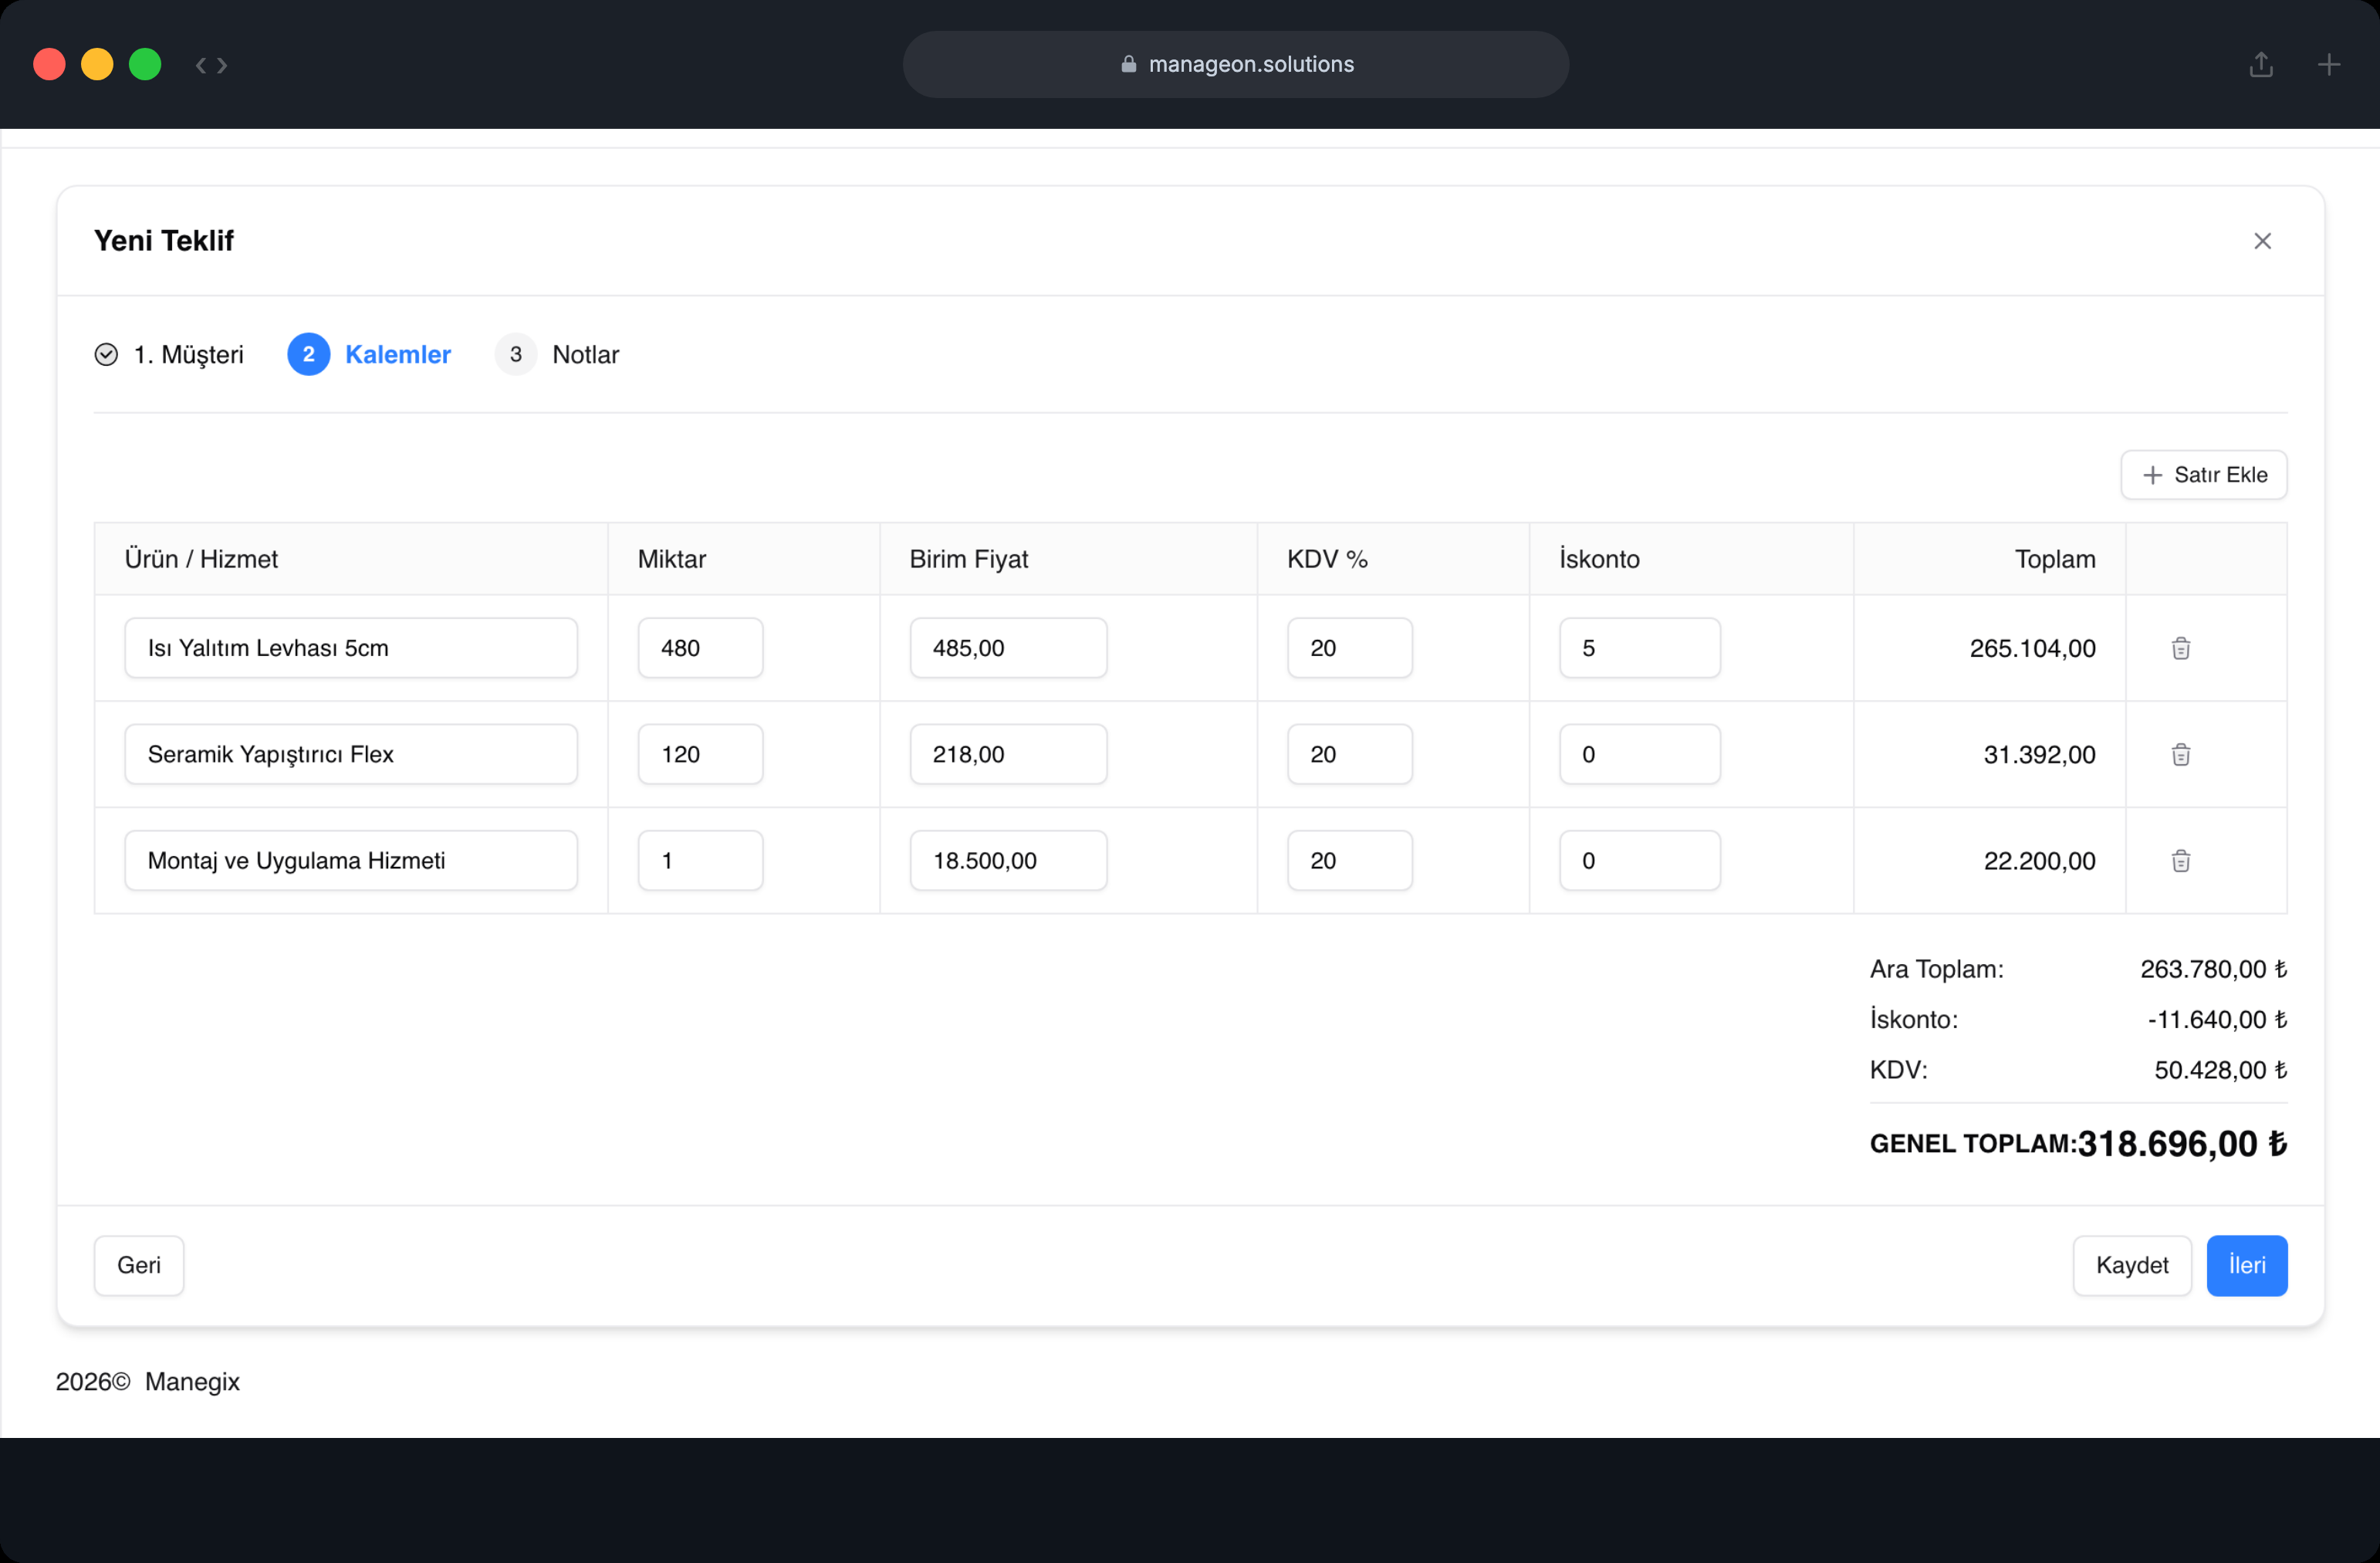Click the browser share icon
The width and height of the screenshot is (2380, 1563).
(2261, 64)
